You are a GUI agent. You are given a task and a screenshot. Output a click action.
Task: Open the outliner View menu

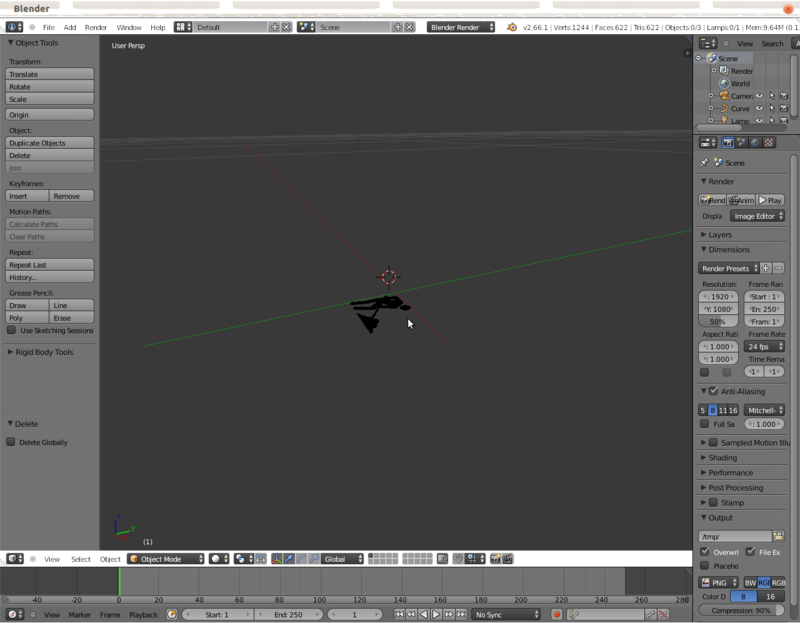click(x=745, y=44)
